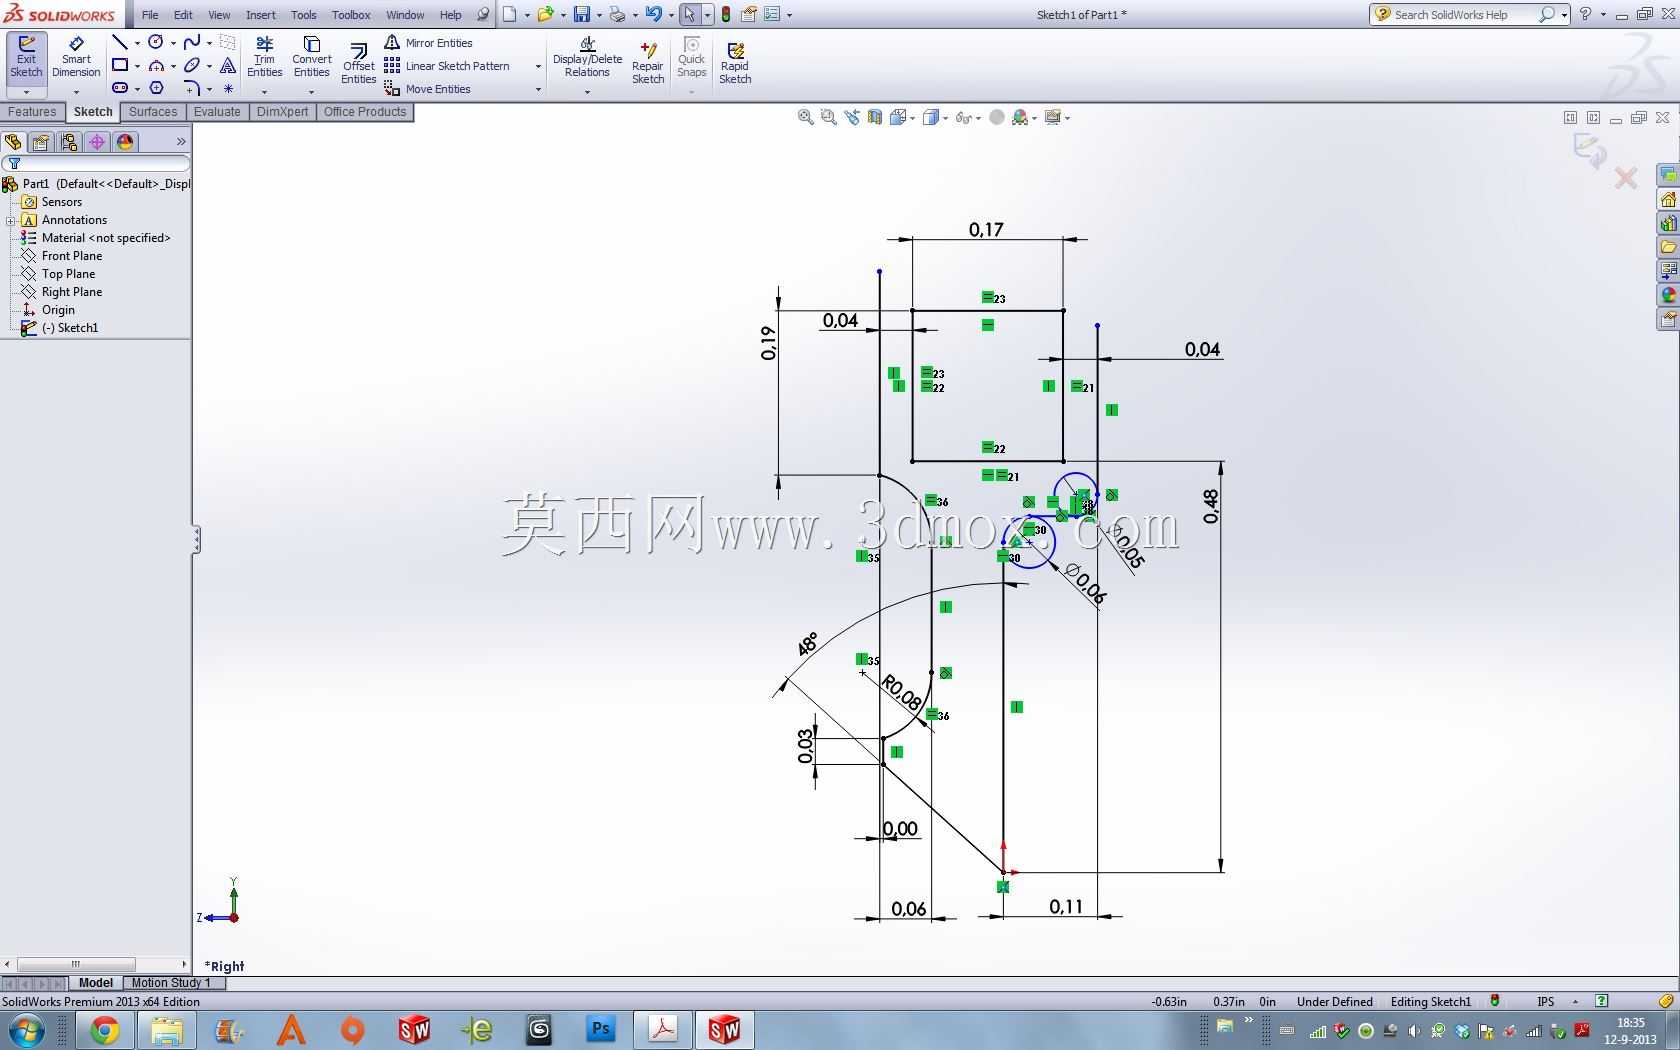Select the Ellipse sketch tool

[x=192, y=65]
